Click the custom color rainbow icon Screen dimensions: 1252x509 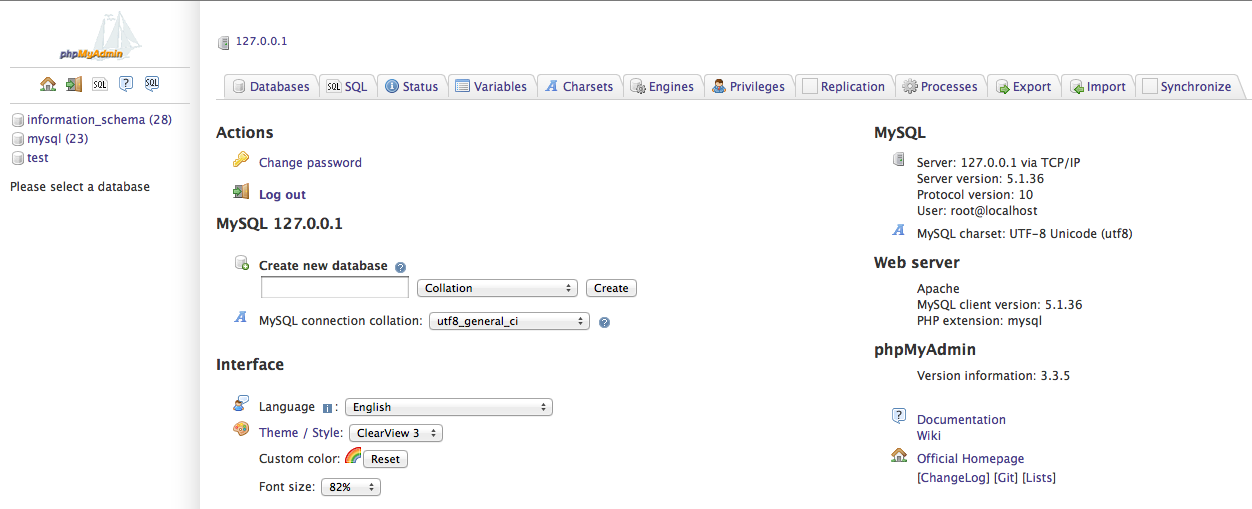pyautogui.click(x=353, y=456)
